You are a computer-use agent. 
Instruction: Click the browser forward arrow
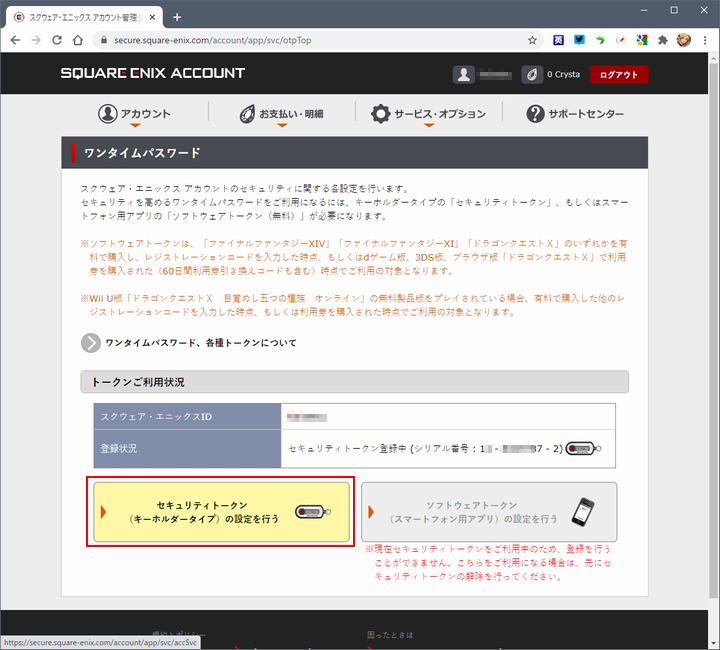36,40
